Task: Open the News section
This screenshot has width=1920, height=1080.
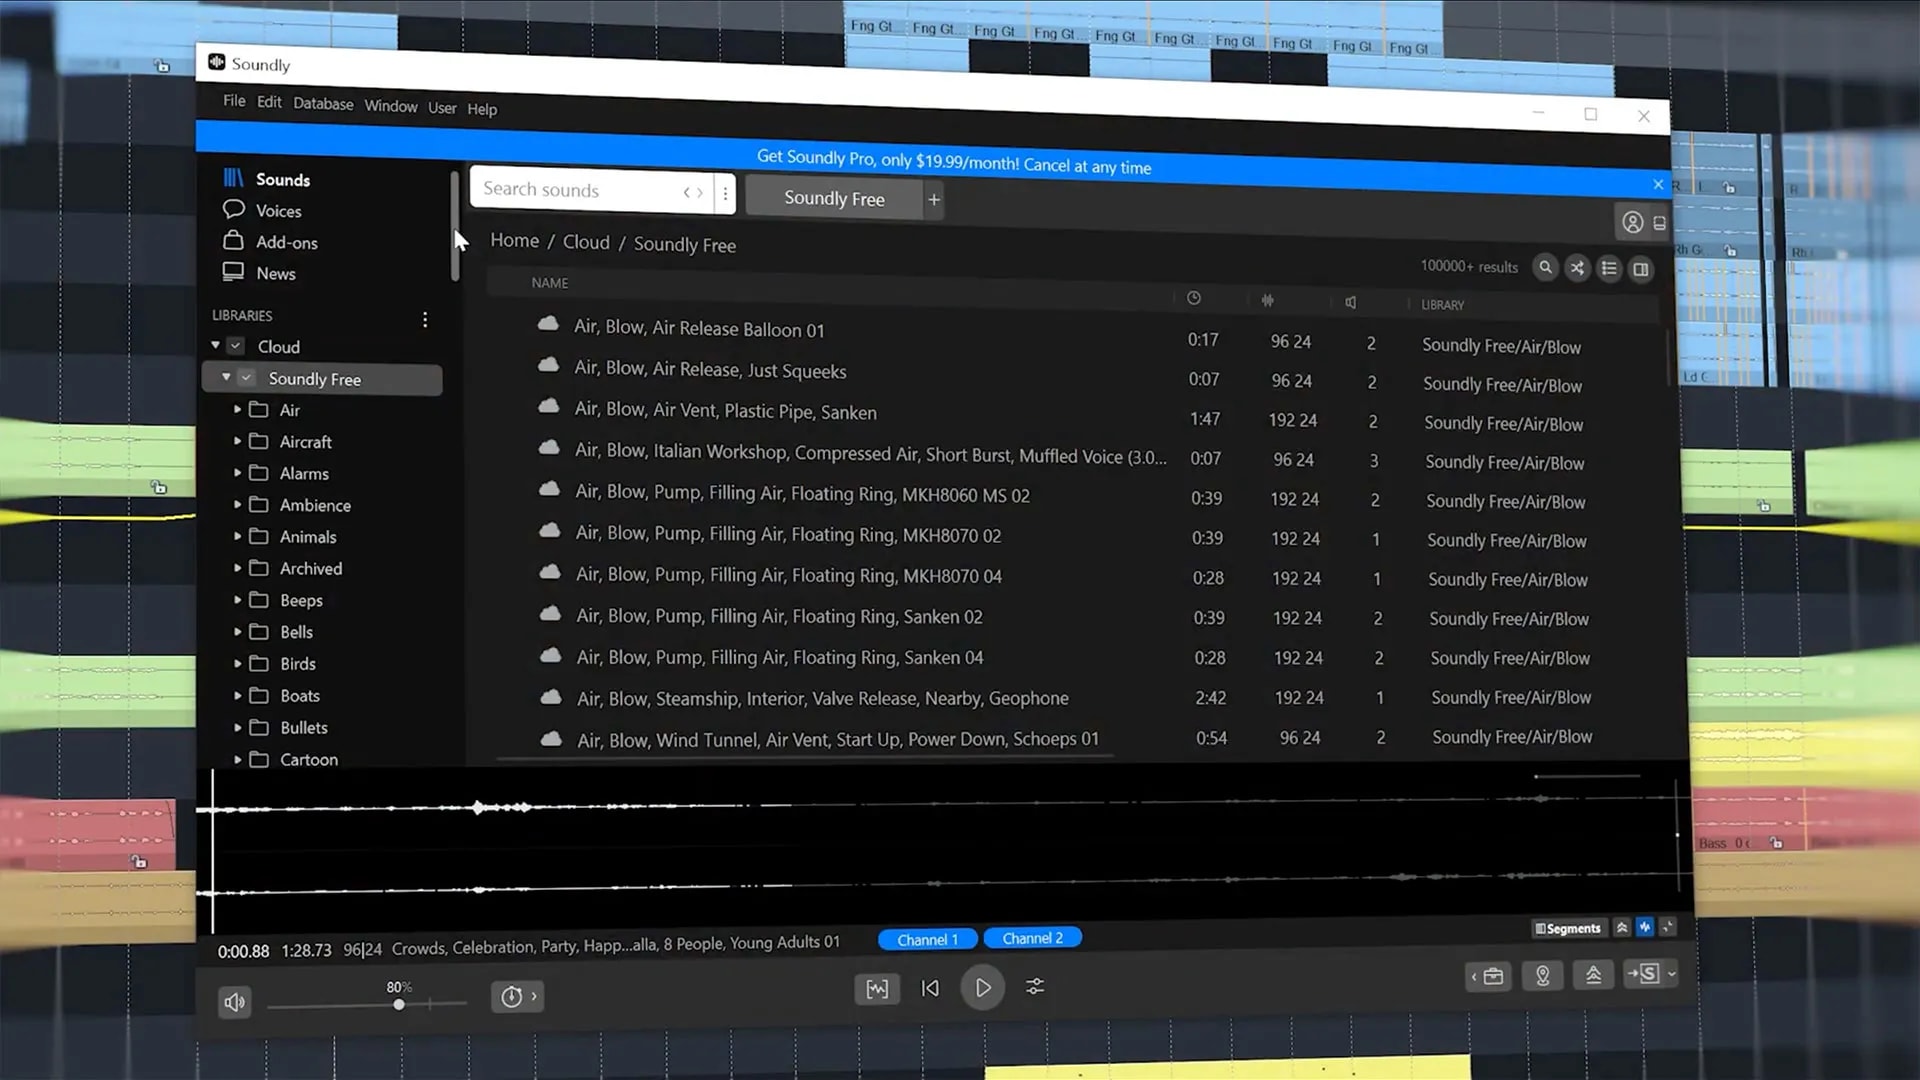Action: tap(275, 273)
